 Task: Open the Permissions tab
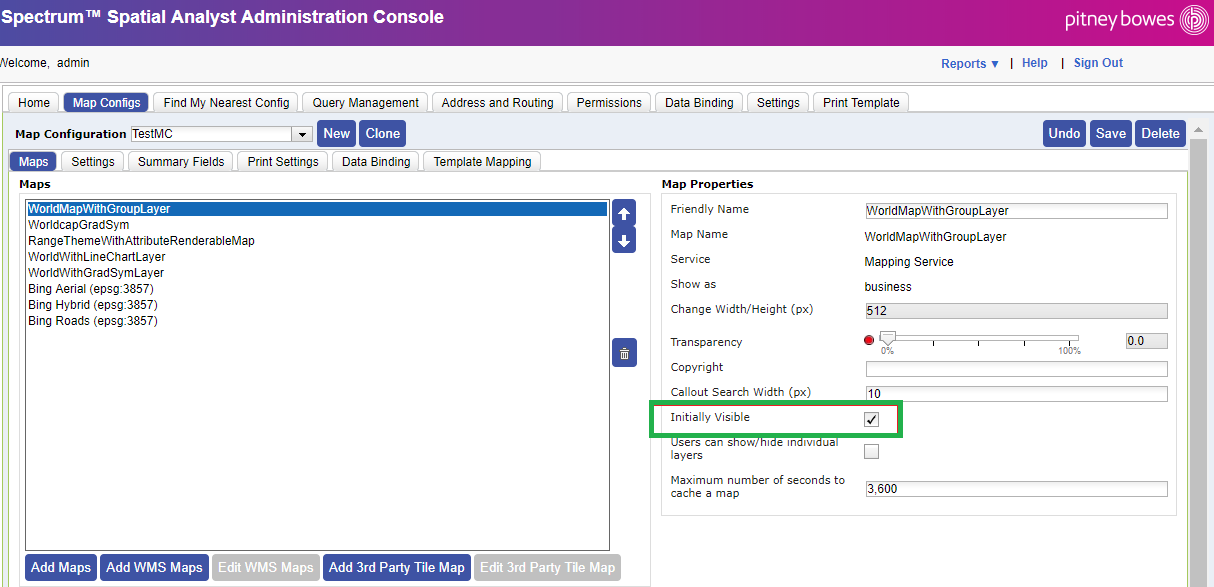pos(609,103)
